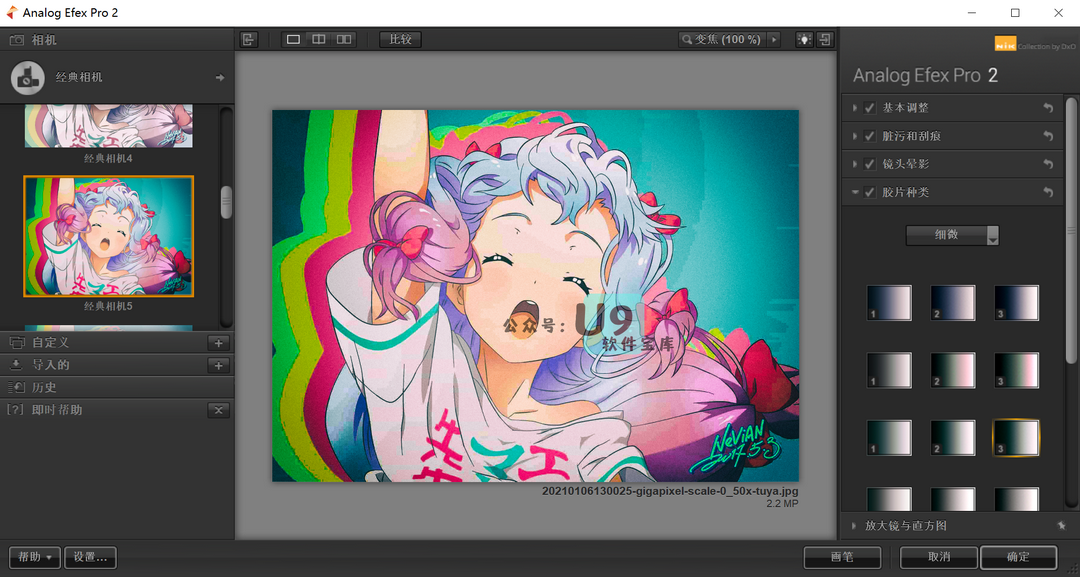Expand the 脏污和刮痕 section triangle

pos(855,136)
